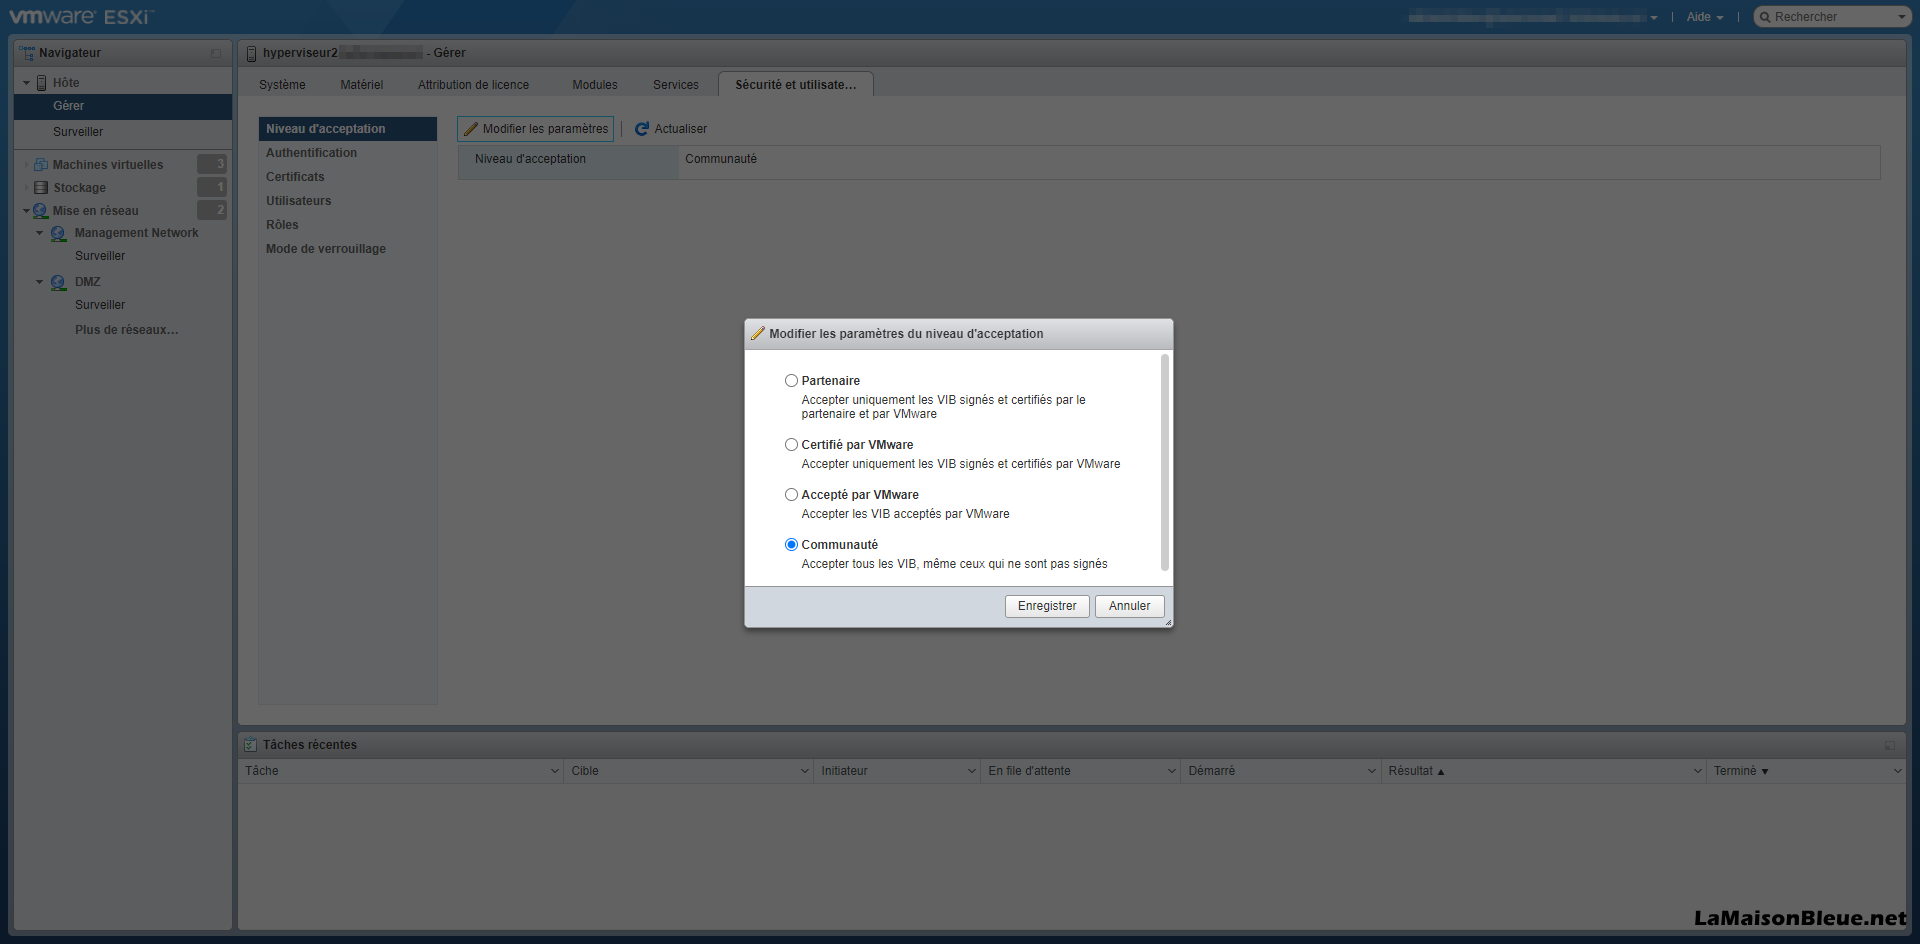Image resolution: width=1920 pixels, height=944 pixels.
Task: Click the Hôte server icon
Action: (x=42, y=83)
